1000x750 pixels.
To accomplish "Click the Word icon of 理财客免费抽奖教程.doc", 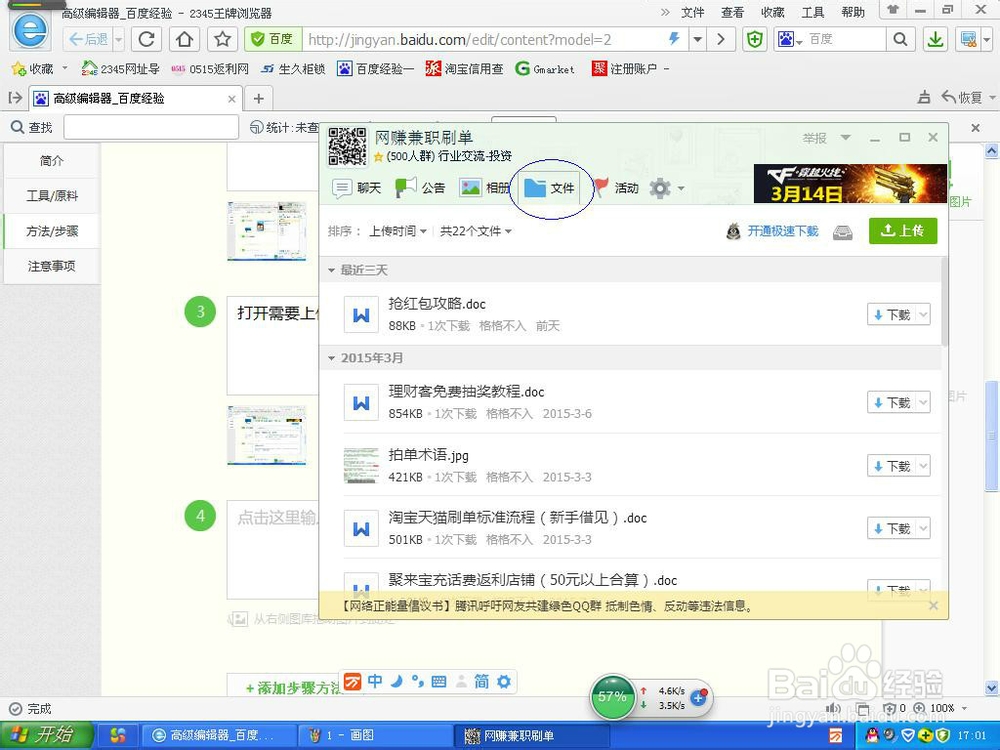I will click(x=362, y=402).
